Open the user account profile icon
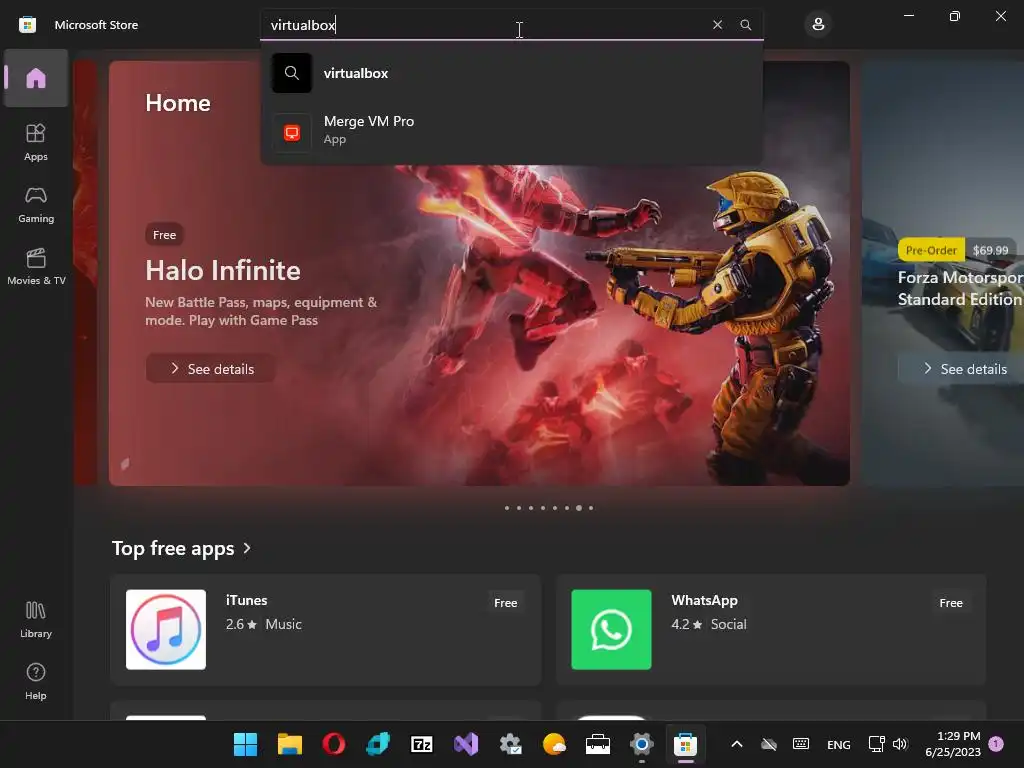This screenshot has width=1024, height=768. [x=818, y=25]
